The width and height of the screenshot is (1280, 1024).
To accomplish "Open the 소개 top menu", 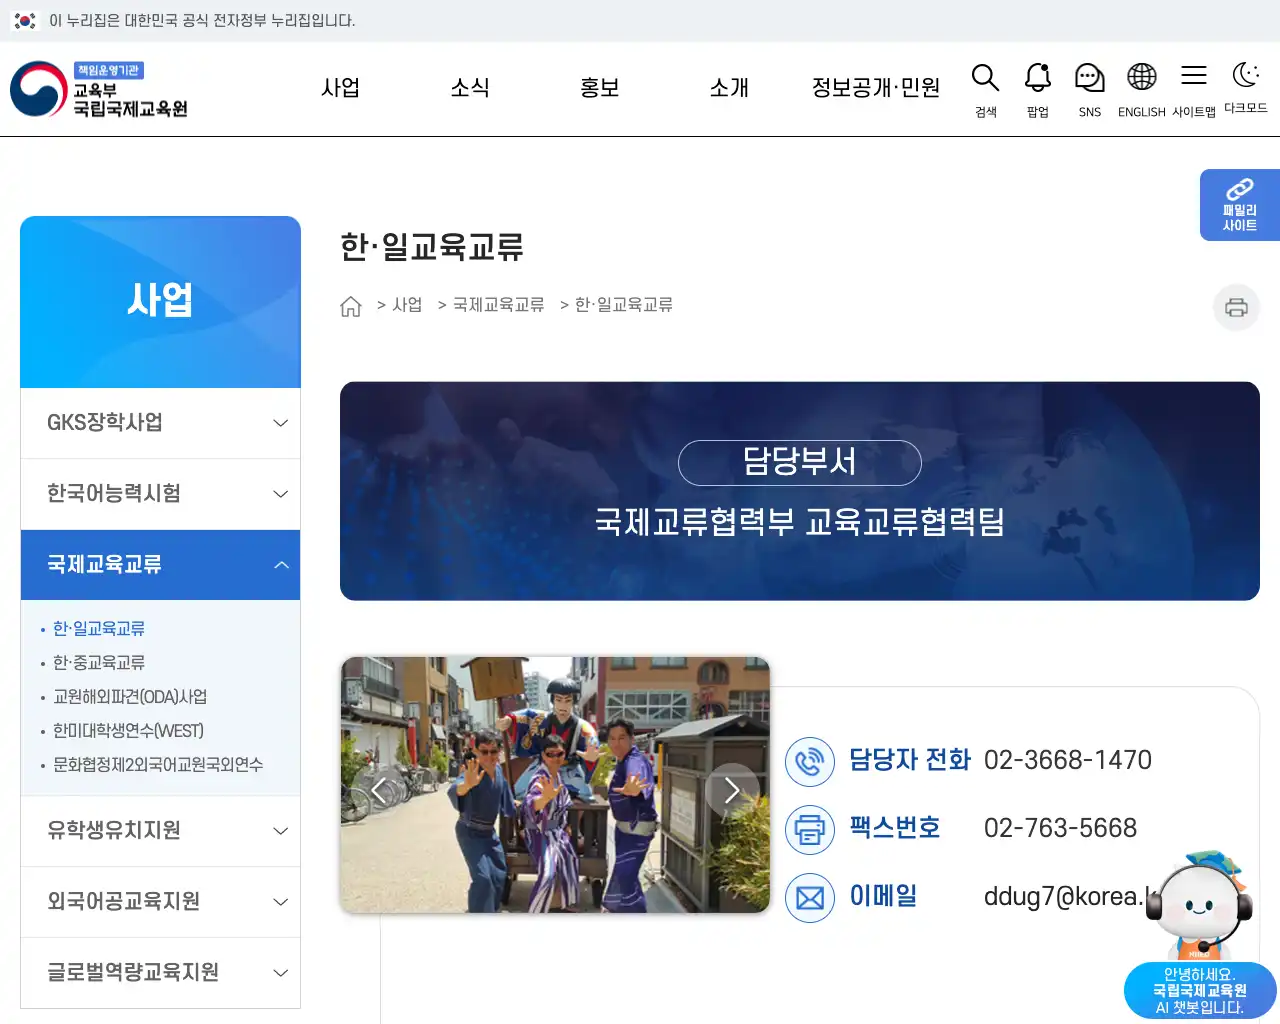I will [729, 88].
